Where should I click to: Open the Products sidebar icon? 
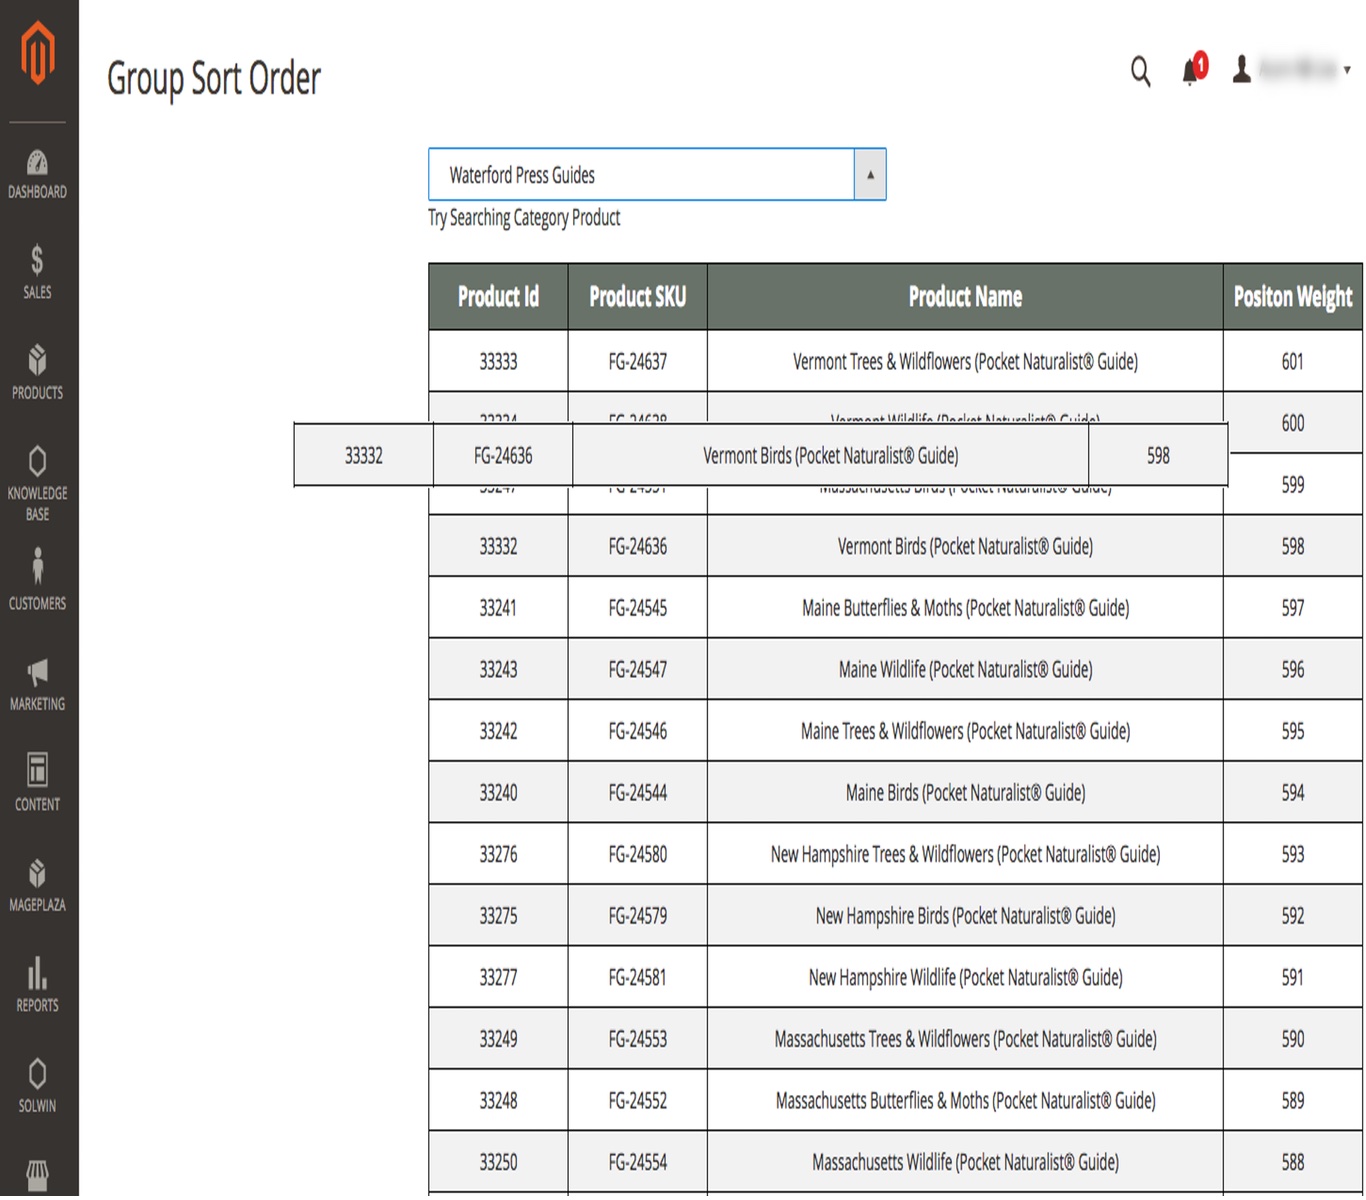click(x=38, y=372)
